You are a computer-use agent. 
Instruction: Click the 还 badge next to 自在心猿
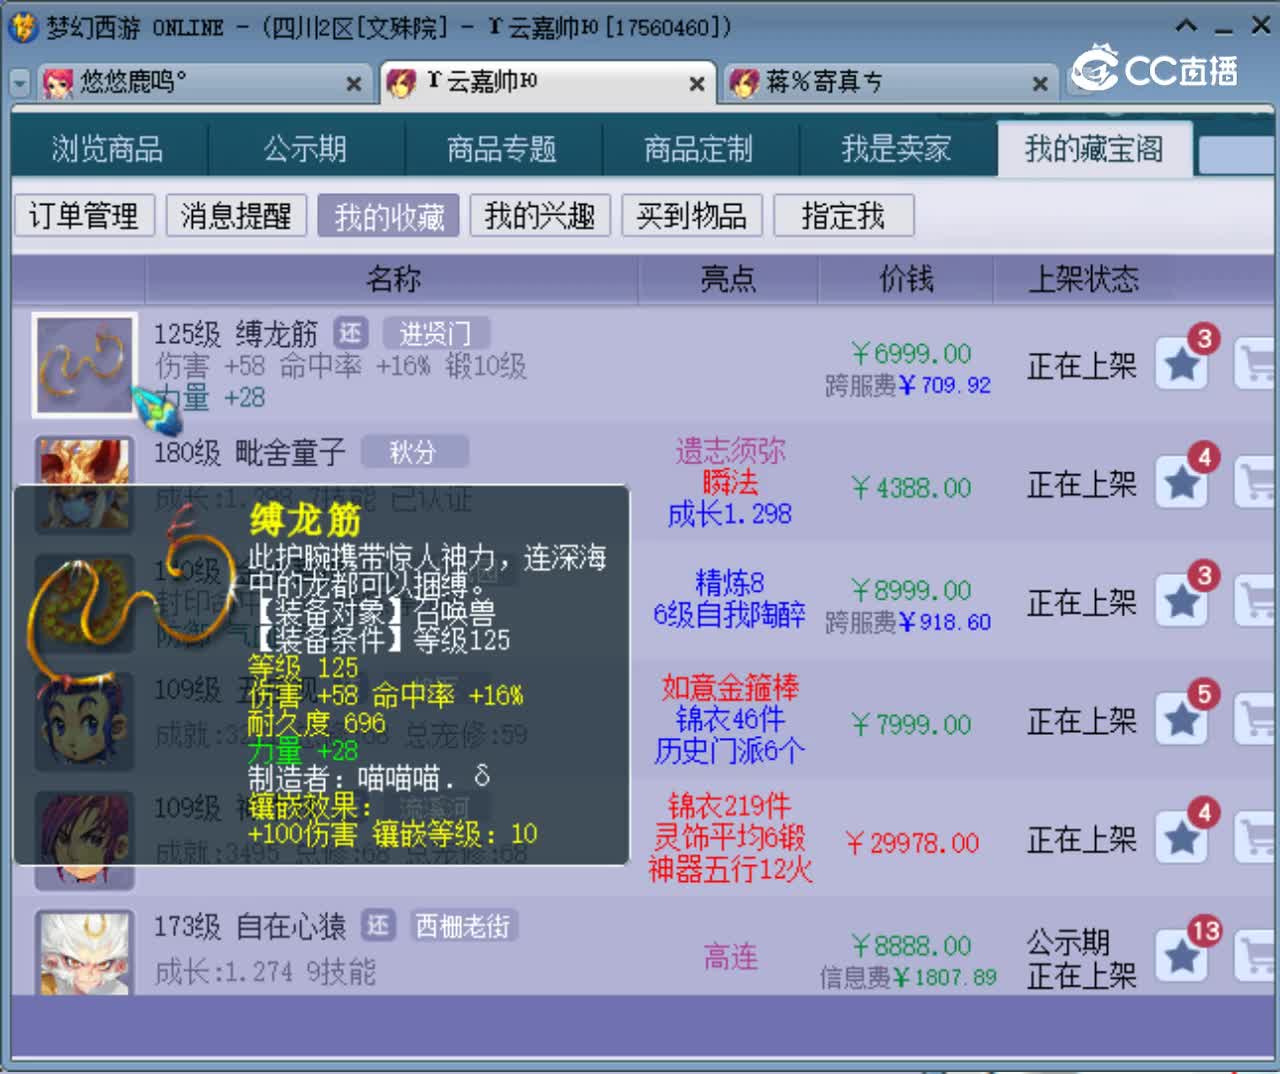378,926
